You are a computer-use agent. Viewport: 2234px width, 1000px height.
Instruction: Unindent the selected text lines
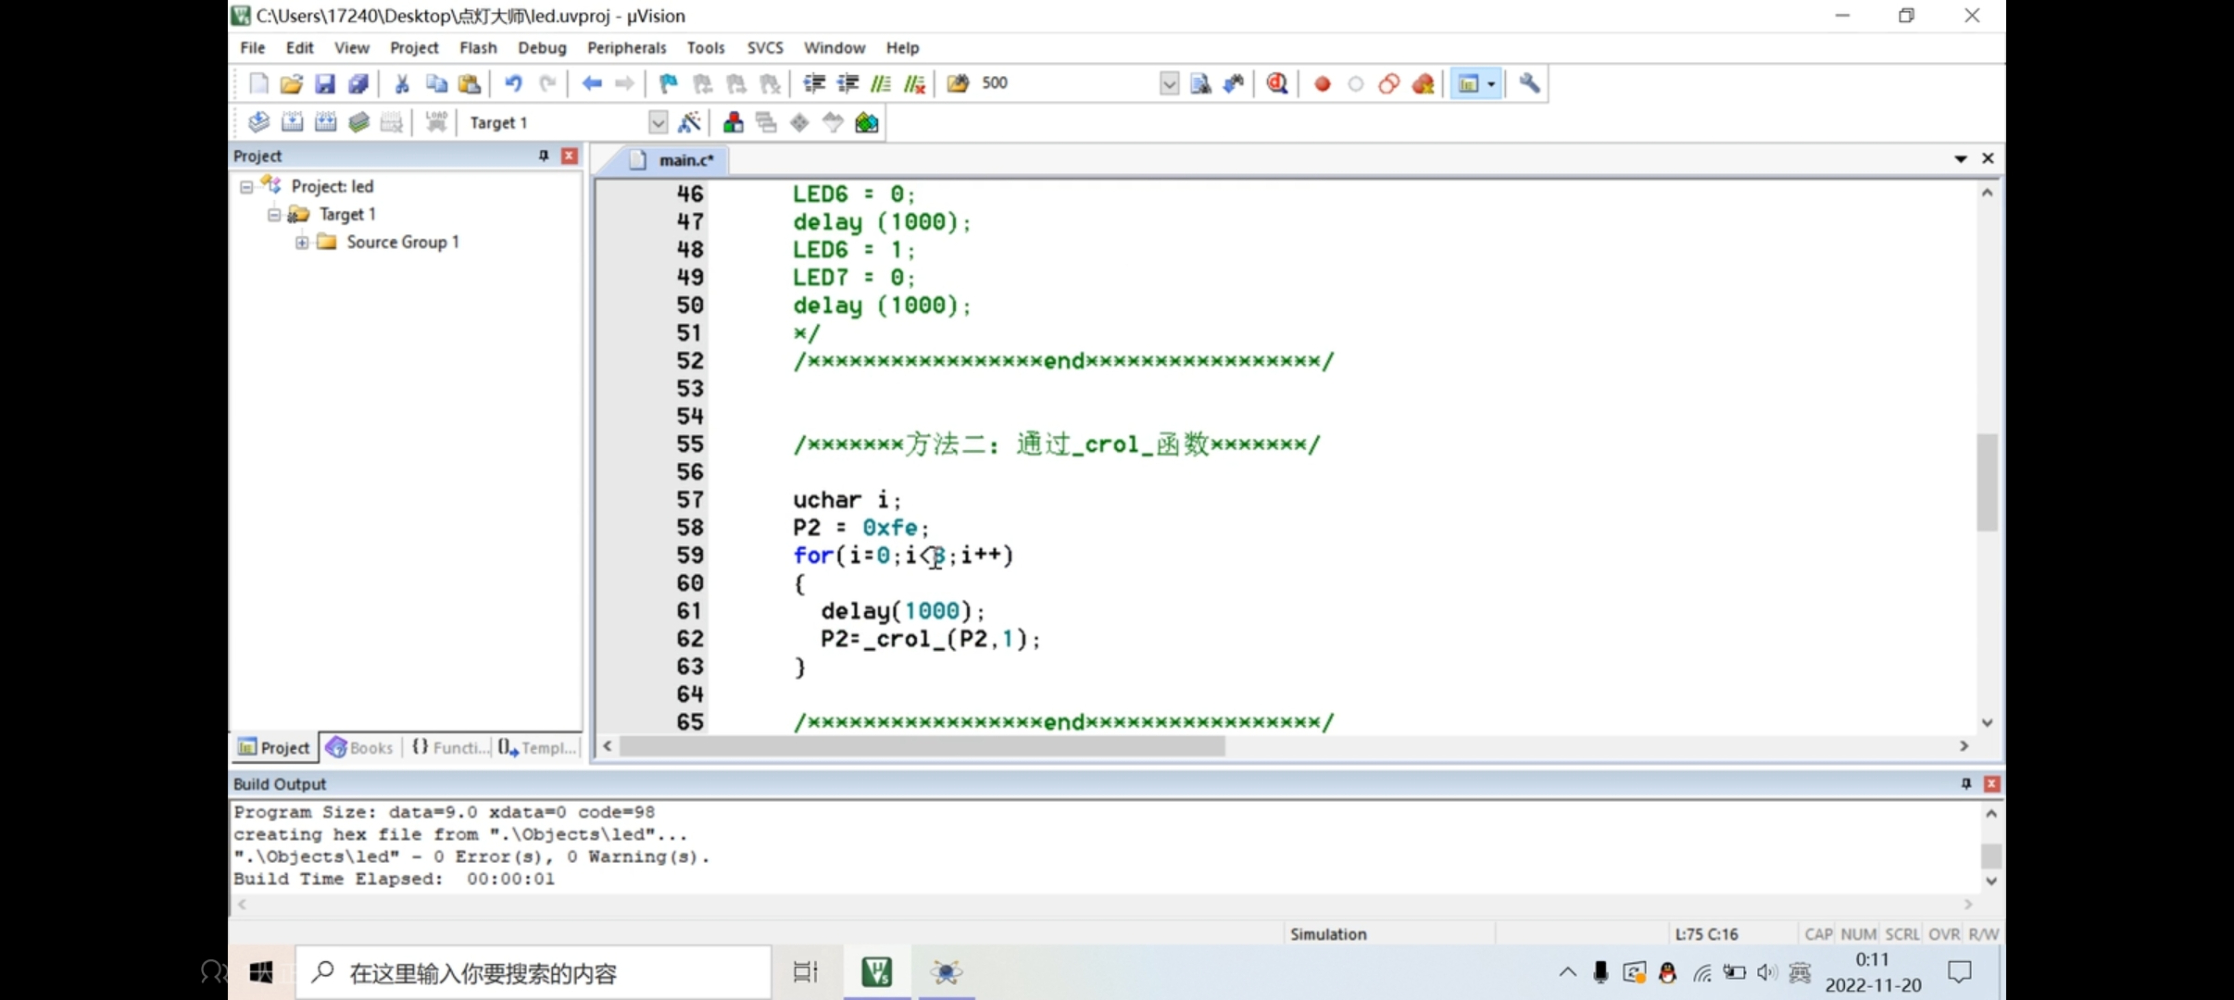848,83
